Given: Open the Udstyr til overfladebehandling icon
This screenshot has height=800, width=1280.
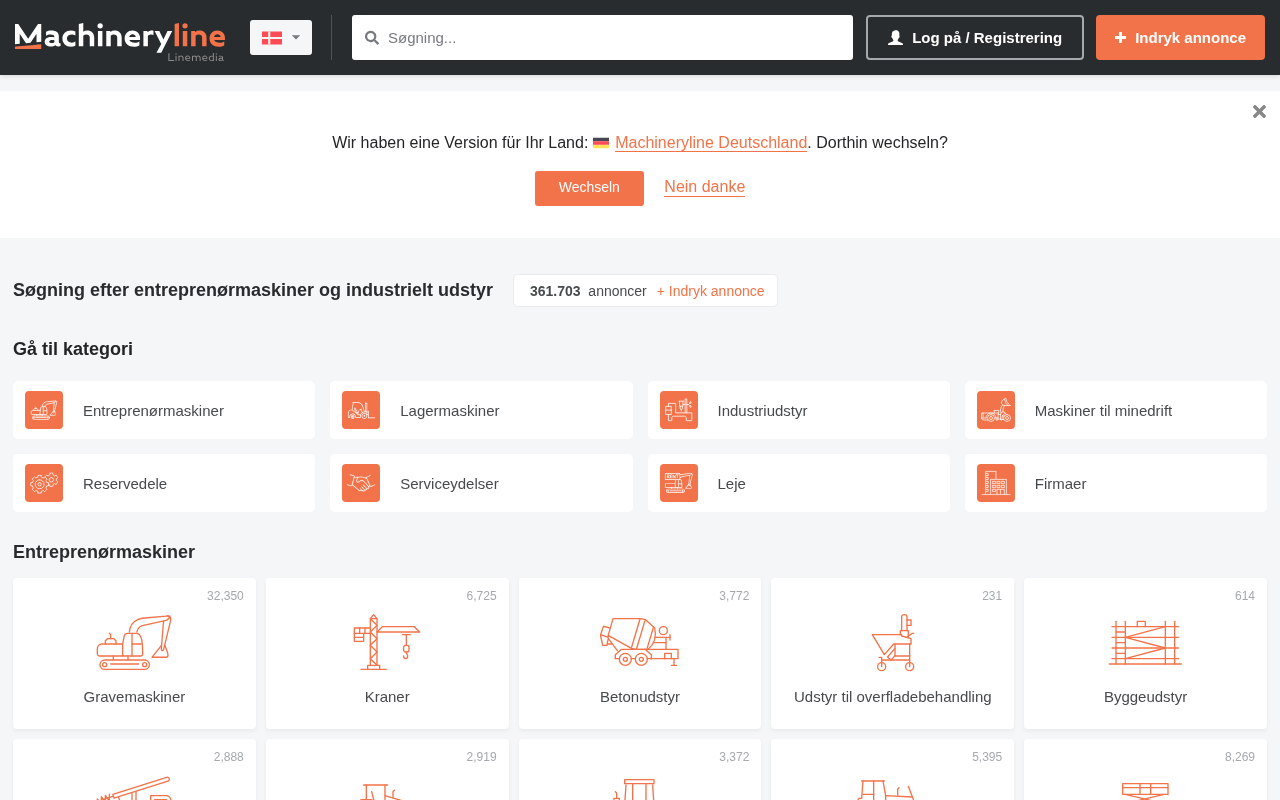Looking at the screenshot, I should [893, 642].
